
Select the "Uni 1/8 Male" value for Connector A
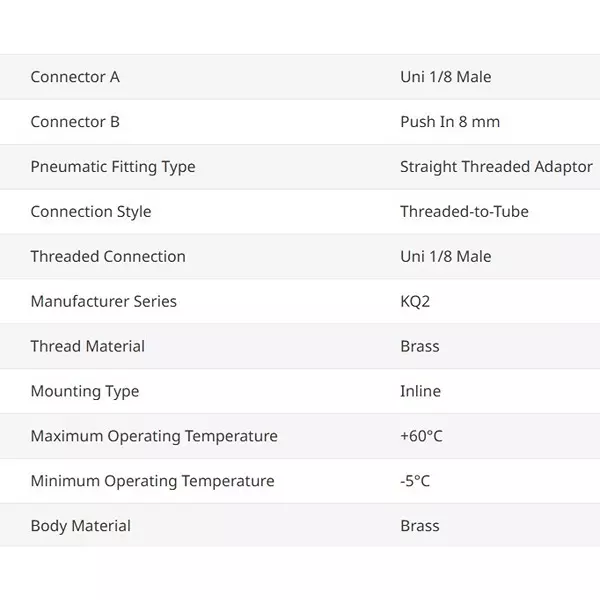[445, 77]
